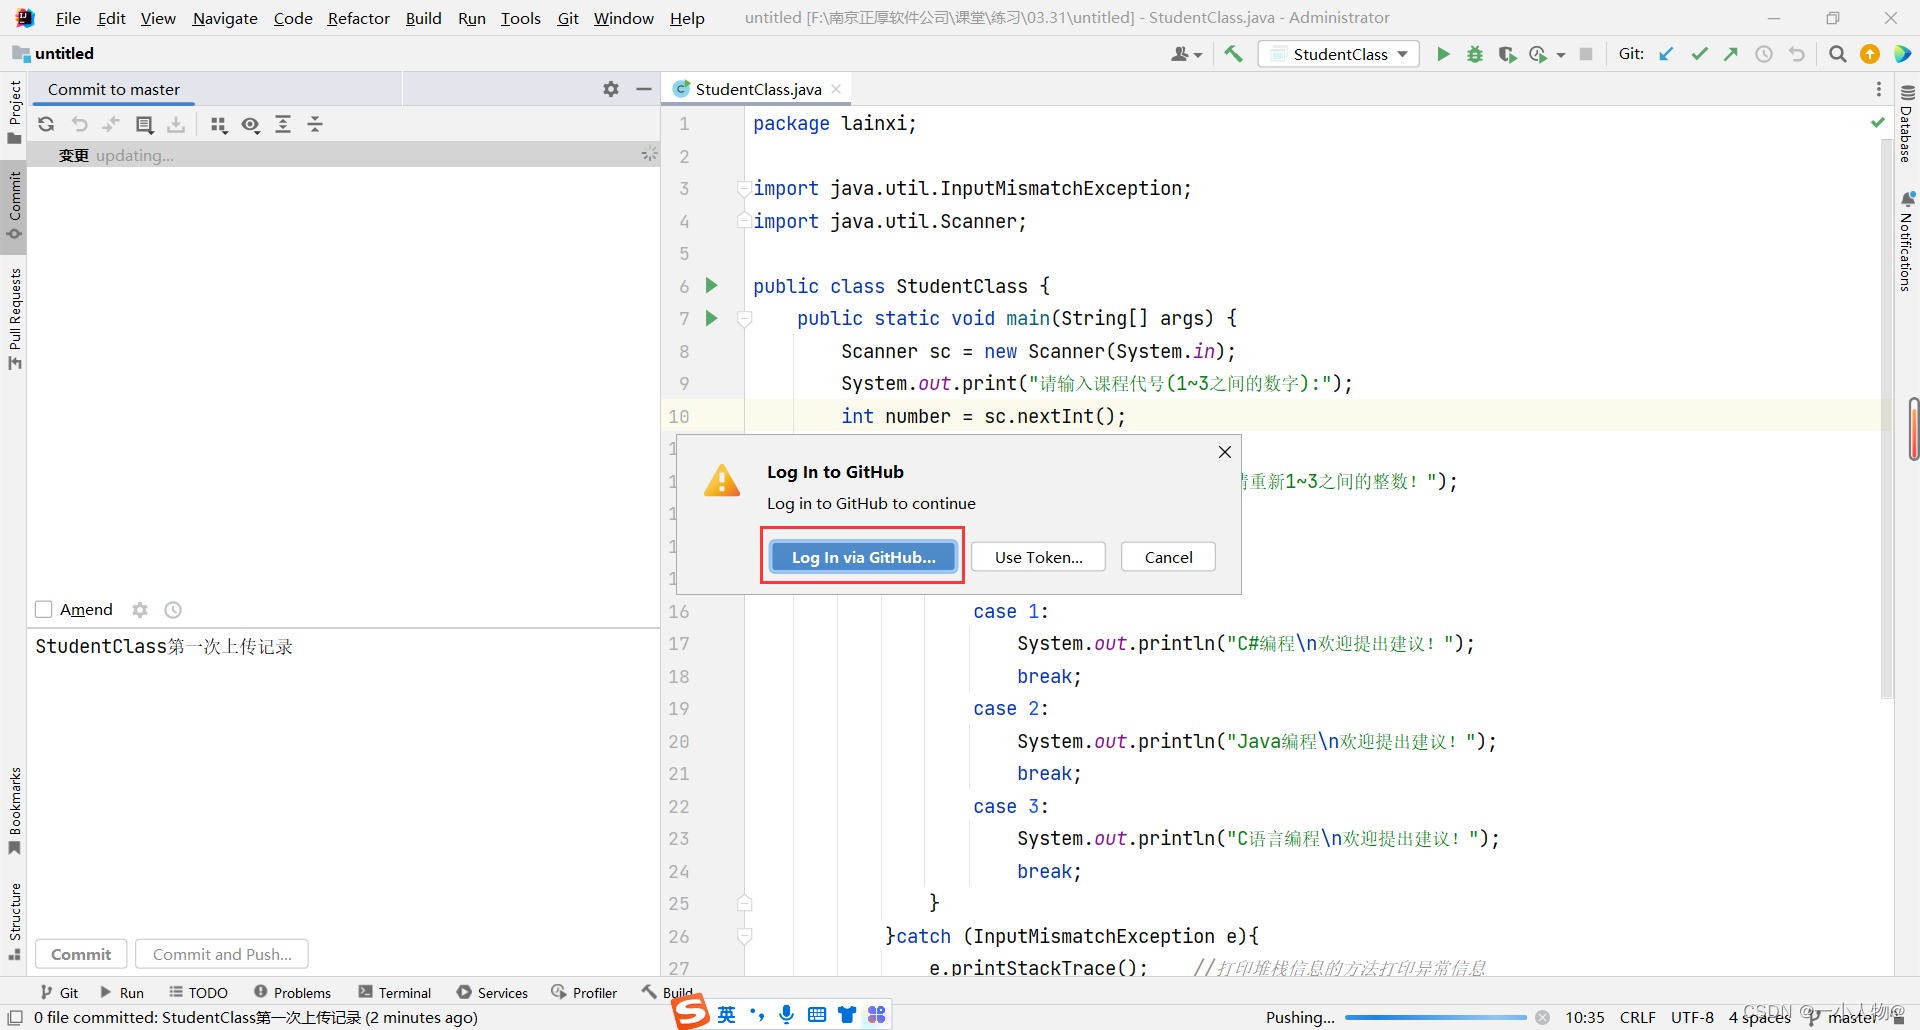Open the Navigate menu
This screenshot has width=1920, height=1030.
(x=225, y=18)
